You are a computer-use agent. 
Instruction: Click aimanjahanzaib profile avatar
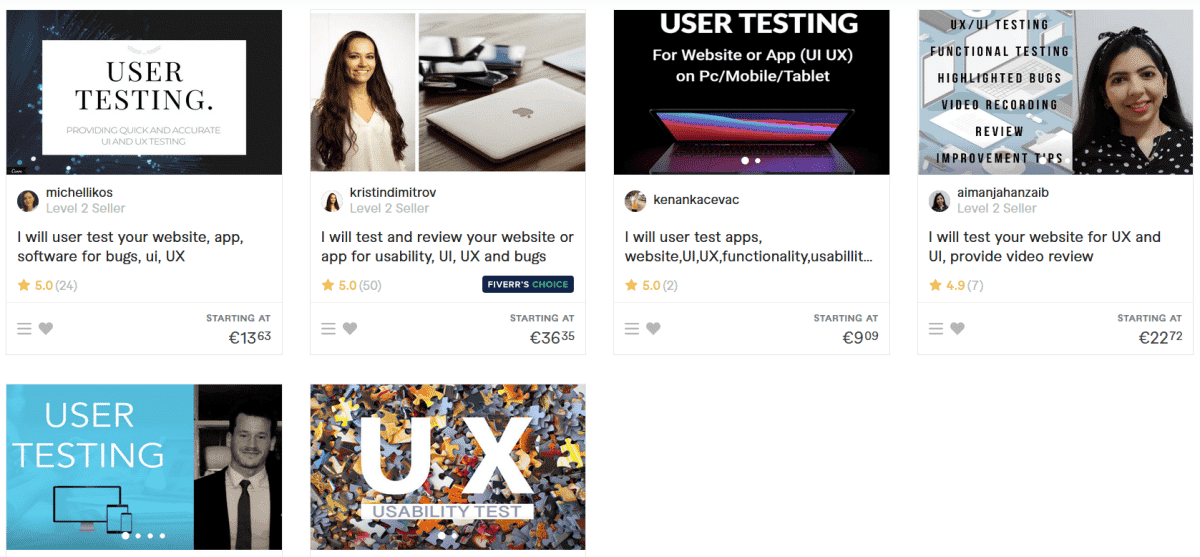coord(940,201)
